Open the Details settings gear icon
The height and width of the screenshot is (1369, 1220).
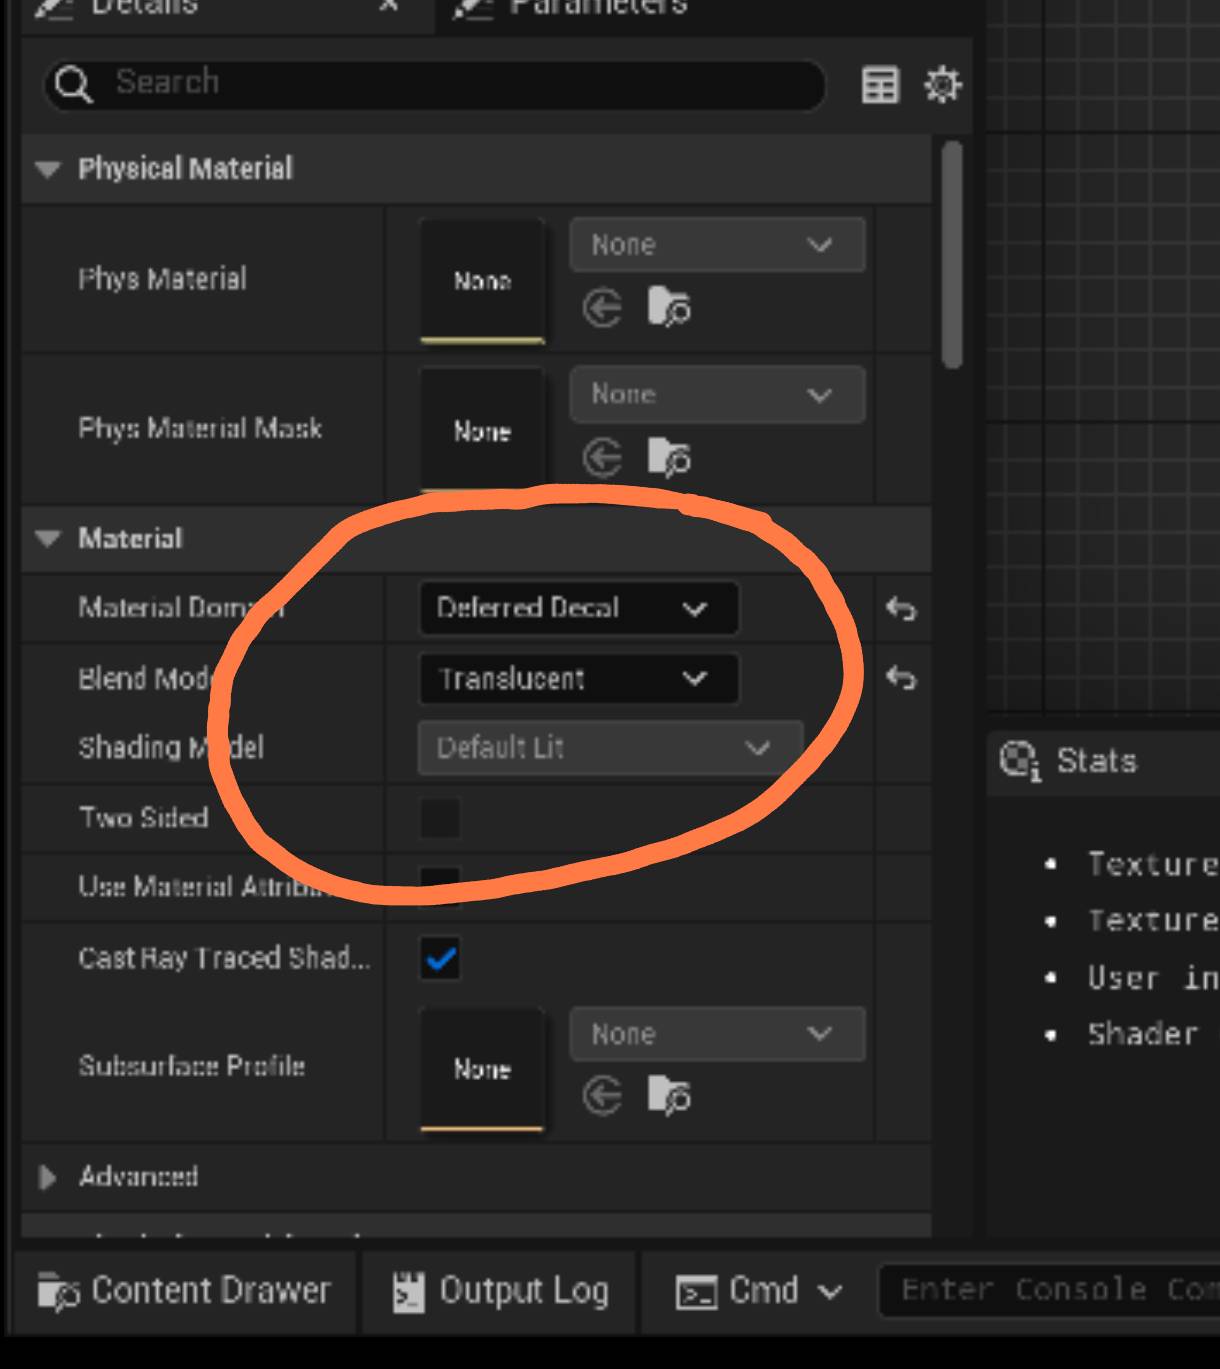(942, 85)
